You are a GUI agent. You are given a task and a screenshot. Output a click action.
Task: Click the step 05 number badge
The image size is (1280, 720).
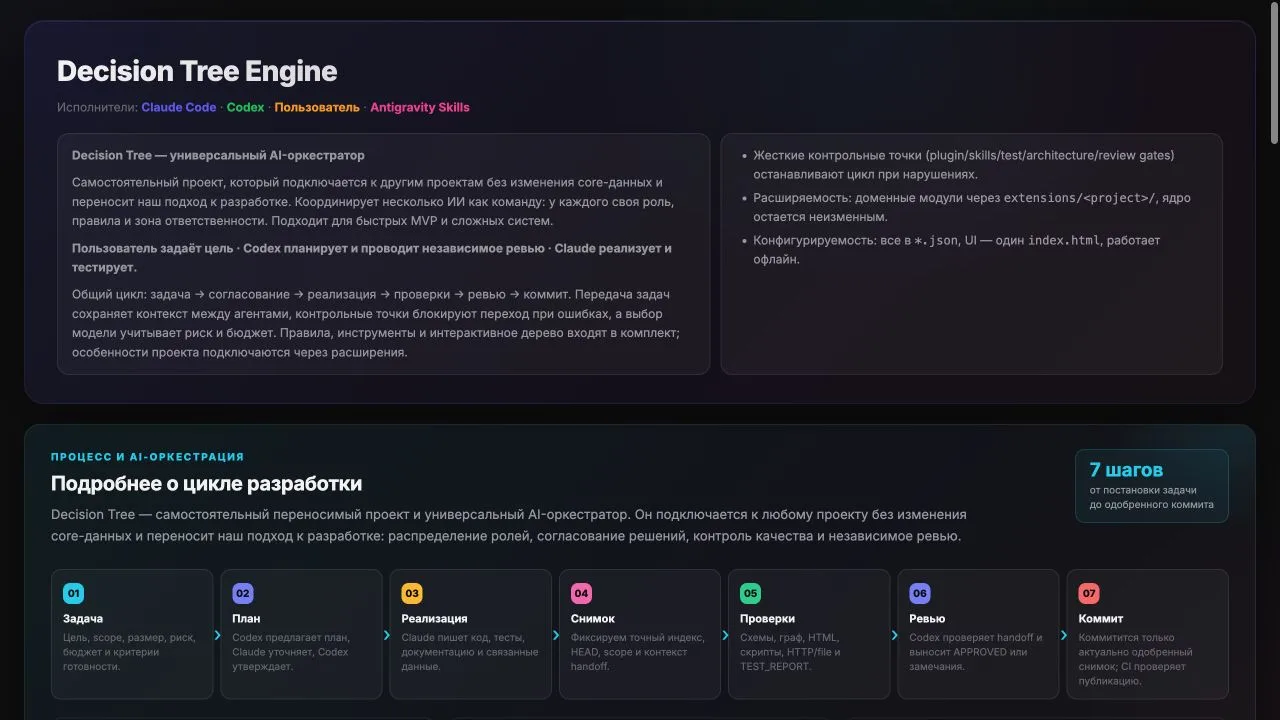(x=751, y=593)
